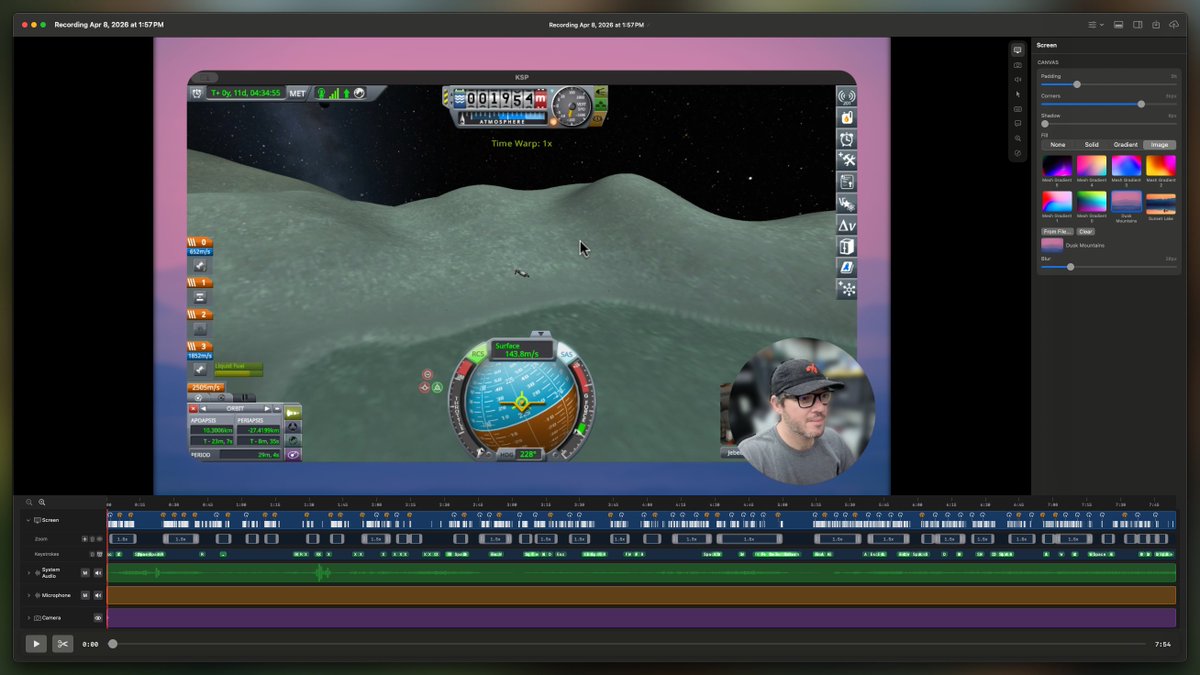Viewport: 1200px width, 675px height.
Task: Open the Cursor settings sidebar icon
Action: pos(1017,94)
